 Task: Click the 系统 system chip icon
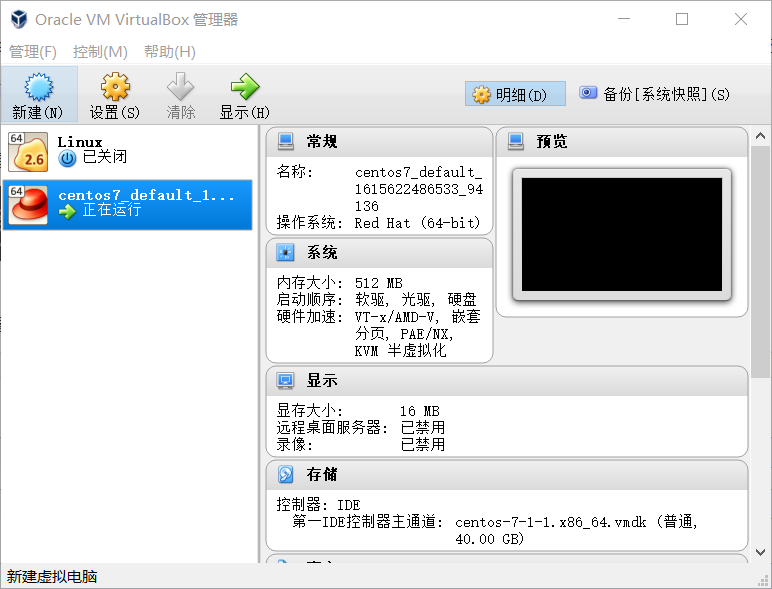[x=286, y=253]
